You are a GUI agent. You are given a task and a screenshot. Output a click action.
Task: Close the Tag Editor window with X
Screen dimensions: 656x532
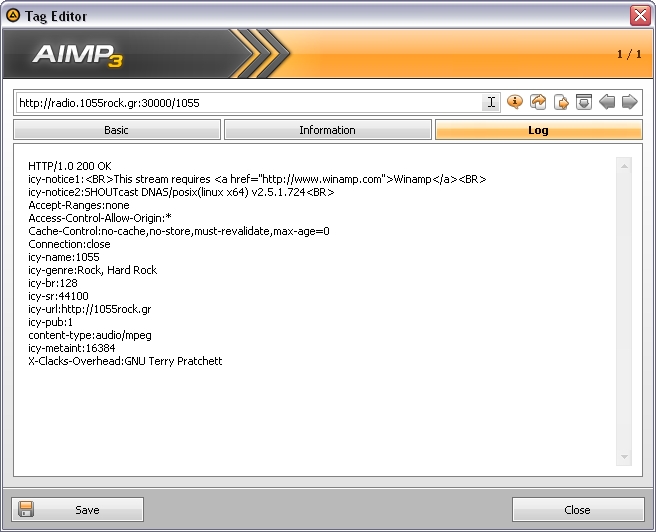tap(641, 16)
